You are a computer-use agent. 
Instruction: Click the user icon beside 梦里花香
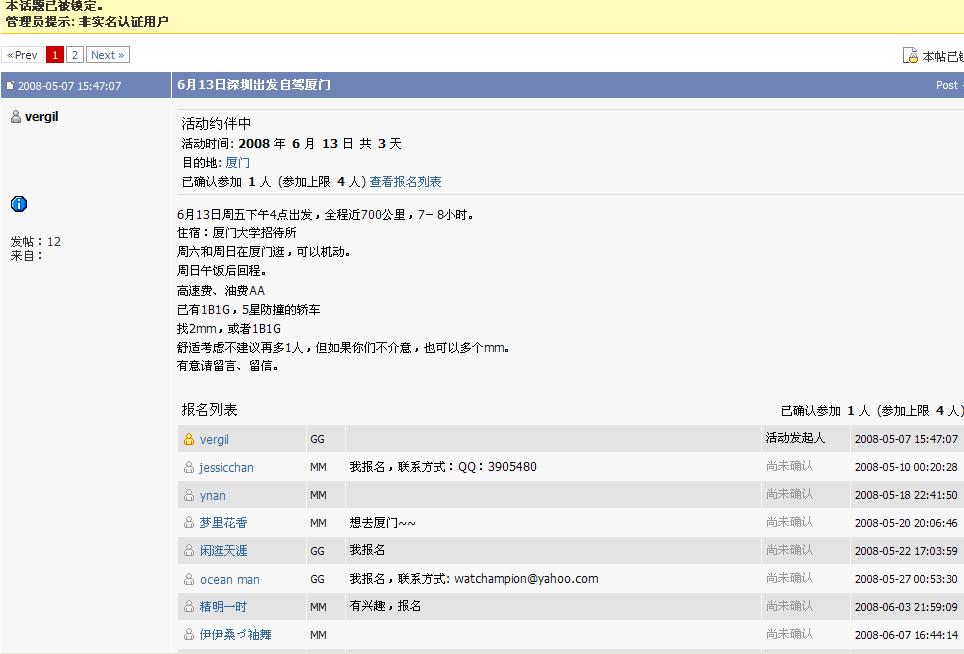click(189, 523)
